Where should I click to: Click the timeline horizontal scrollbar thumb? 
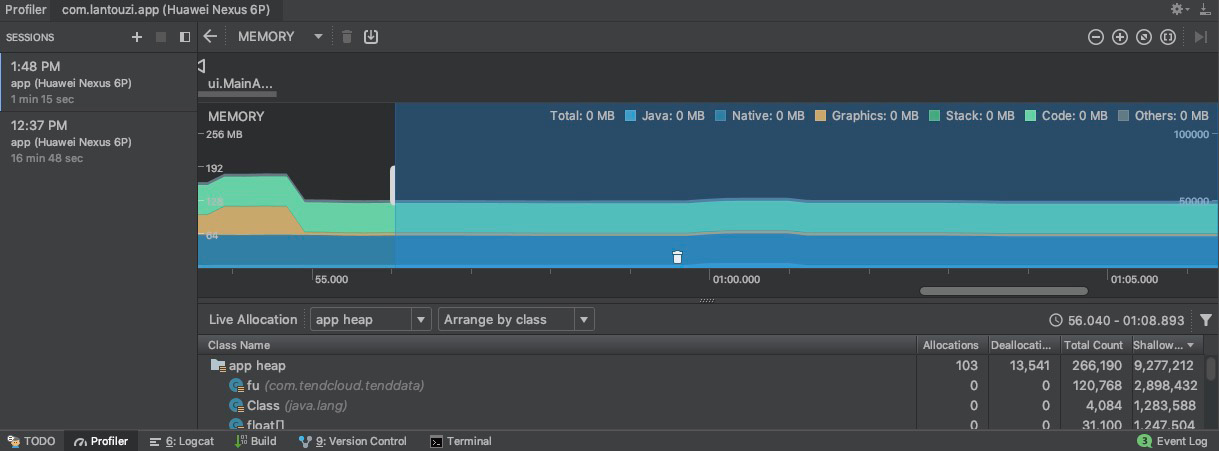pyautogui.click(x=1003, y=291)
